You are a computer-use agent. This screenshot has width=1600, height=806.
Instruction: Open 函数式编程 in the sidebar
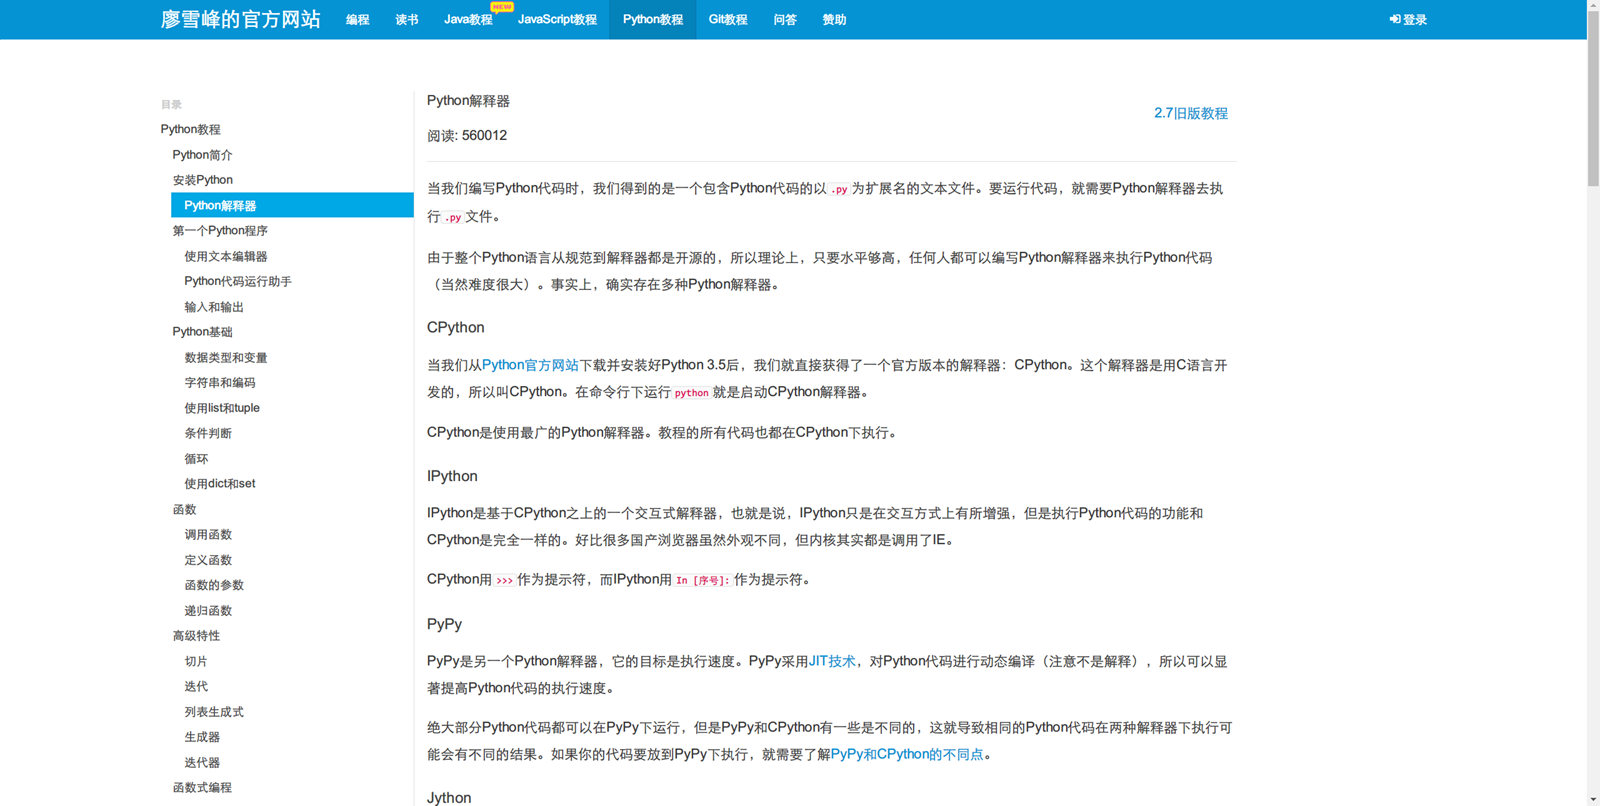202,788
